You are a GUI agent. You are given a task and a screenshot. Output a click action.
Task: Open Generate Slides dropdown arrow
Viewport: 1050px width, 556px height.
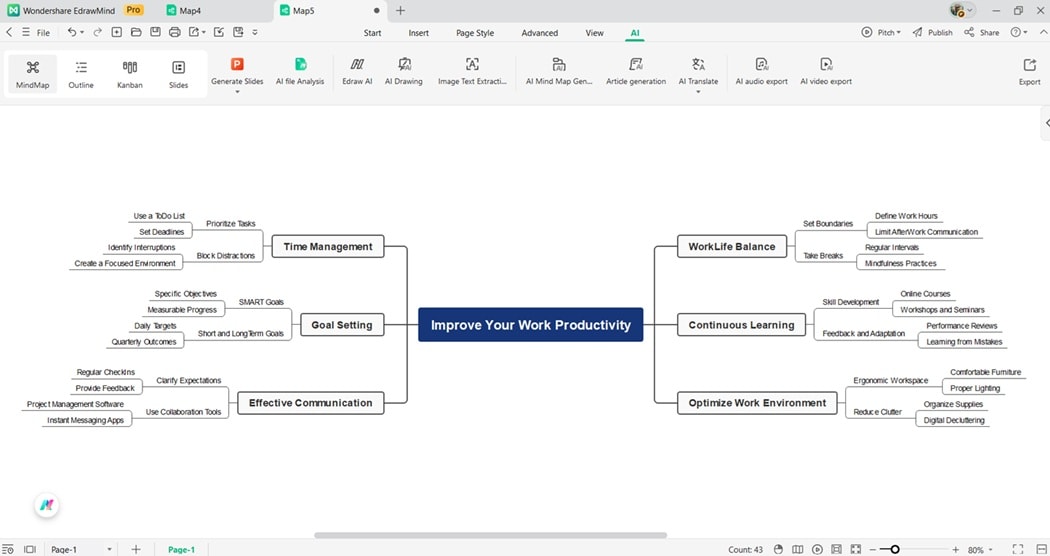click(x=237, y=92)
